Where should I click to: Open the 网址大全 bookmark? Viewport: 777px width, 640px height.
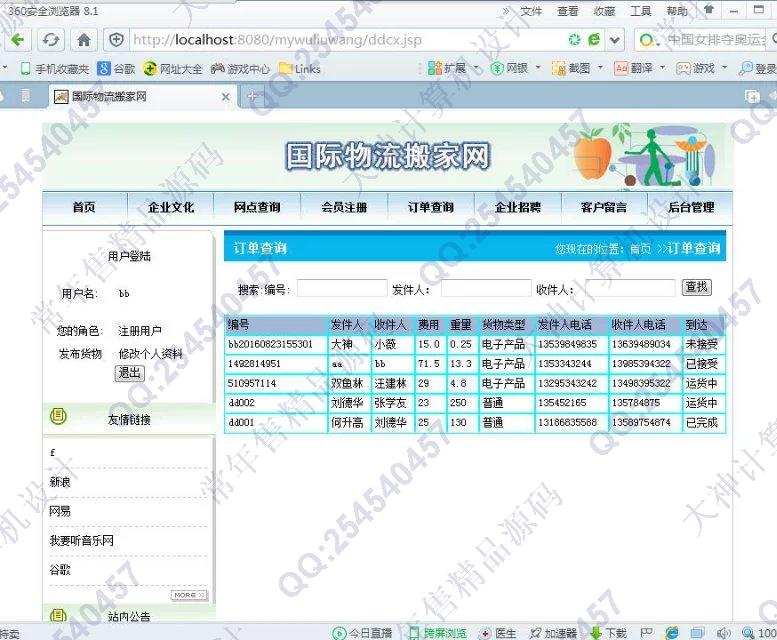tap(173, 69)
